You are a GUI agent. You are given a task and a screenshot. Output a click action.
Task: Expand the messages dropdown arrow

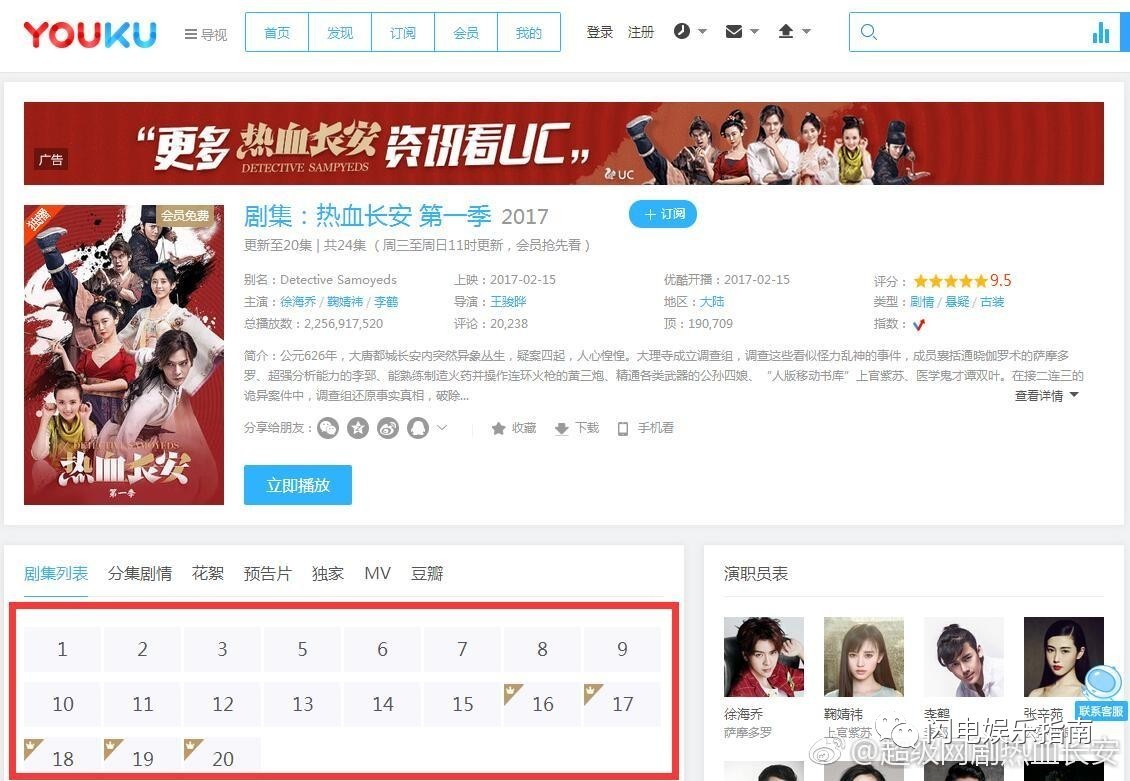pyautogui.click(x=755, y=31)
